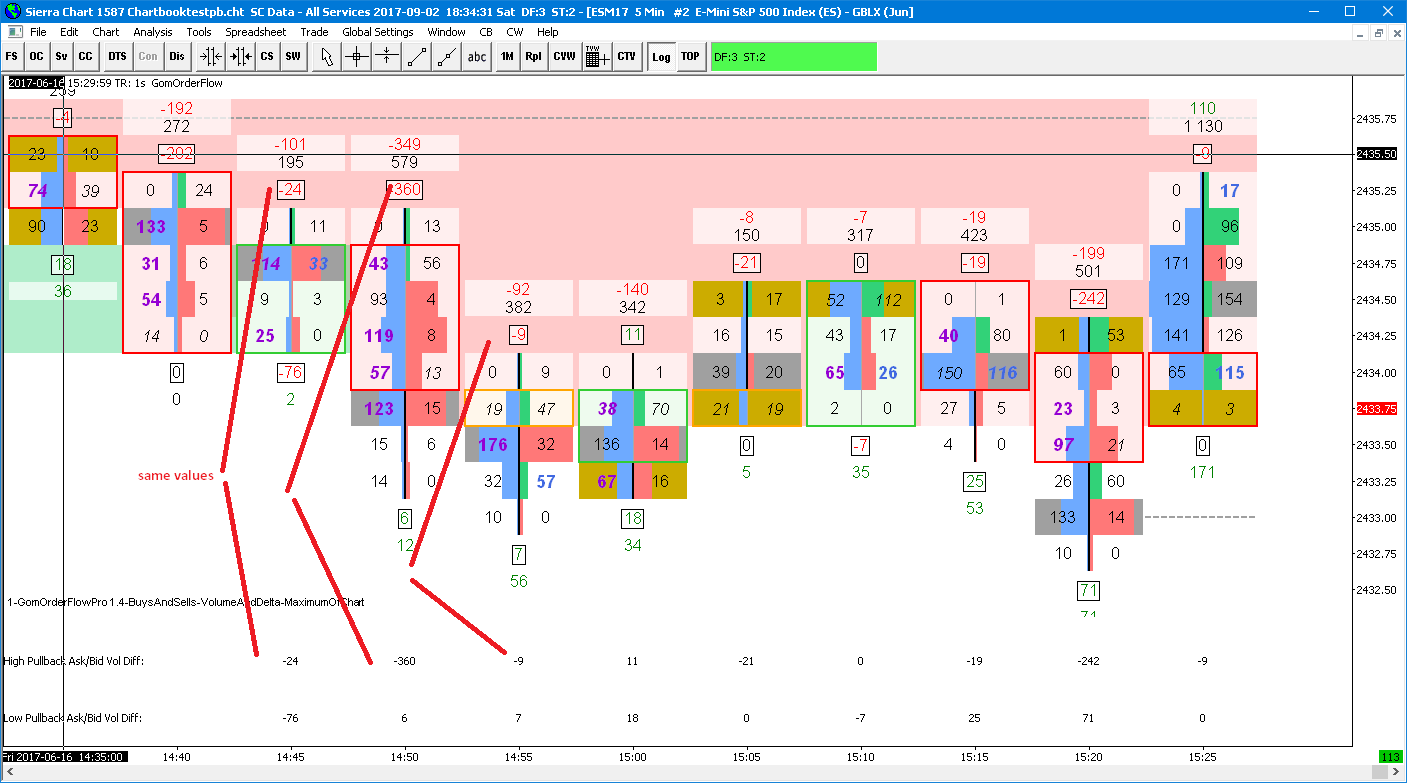Open the Spreadsheet menu
This screenshot has width=1407, height=783.
click(x=256, y=32)
